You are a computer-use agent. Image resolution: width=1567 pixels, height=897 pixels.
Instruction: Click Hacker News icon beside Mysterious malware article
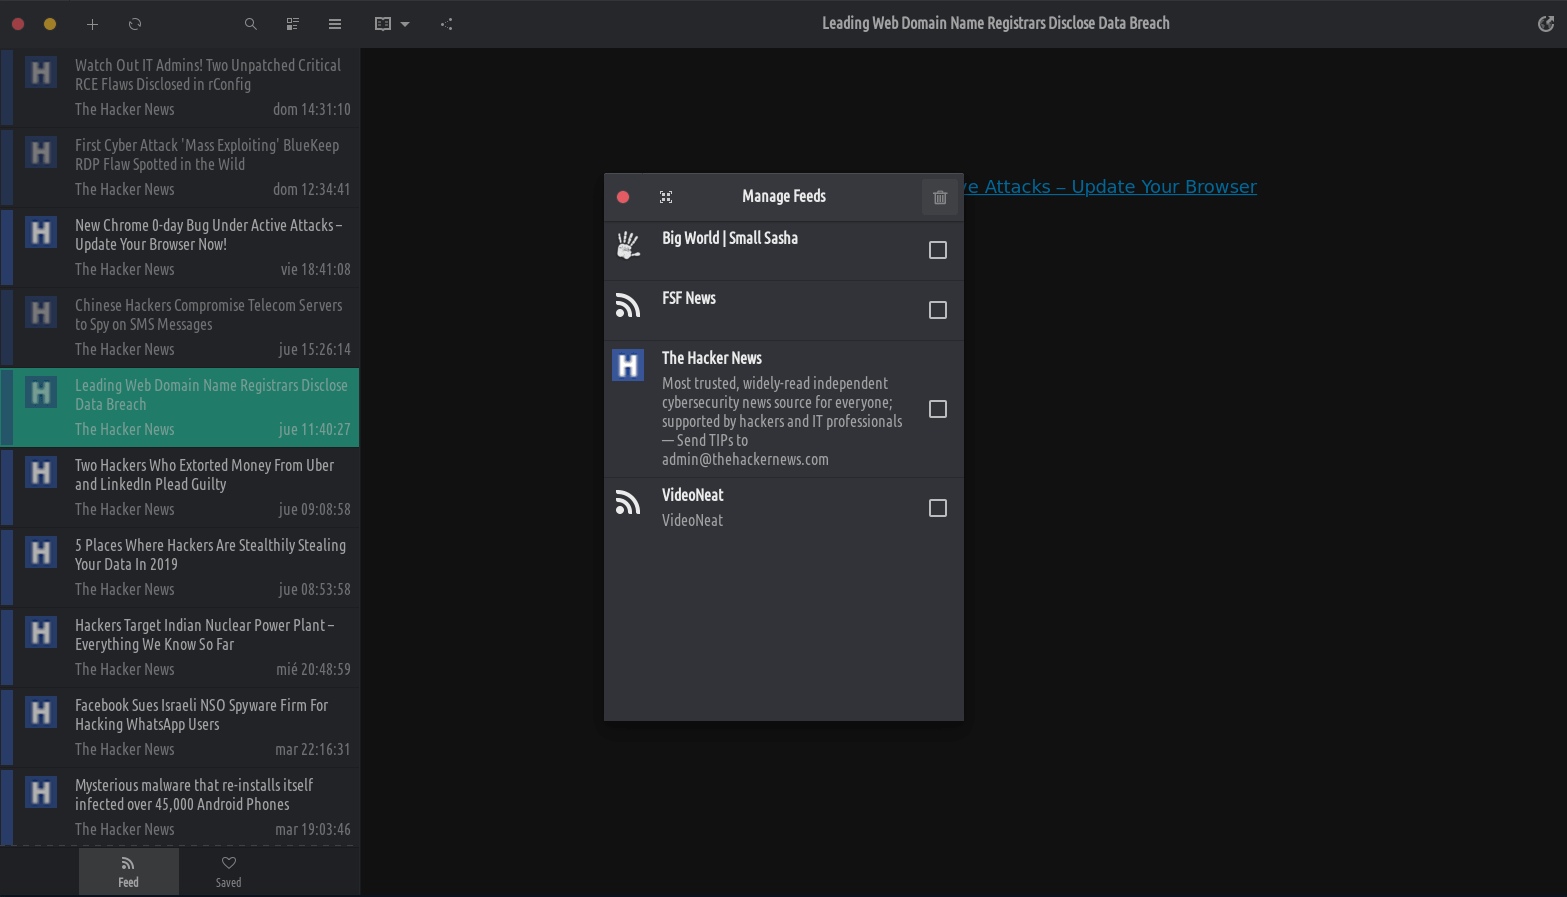(x=41, y=792)
